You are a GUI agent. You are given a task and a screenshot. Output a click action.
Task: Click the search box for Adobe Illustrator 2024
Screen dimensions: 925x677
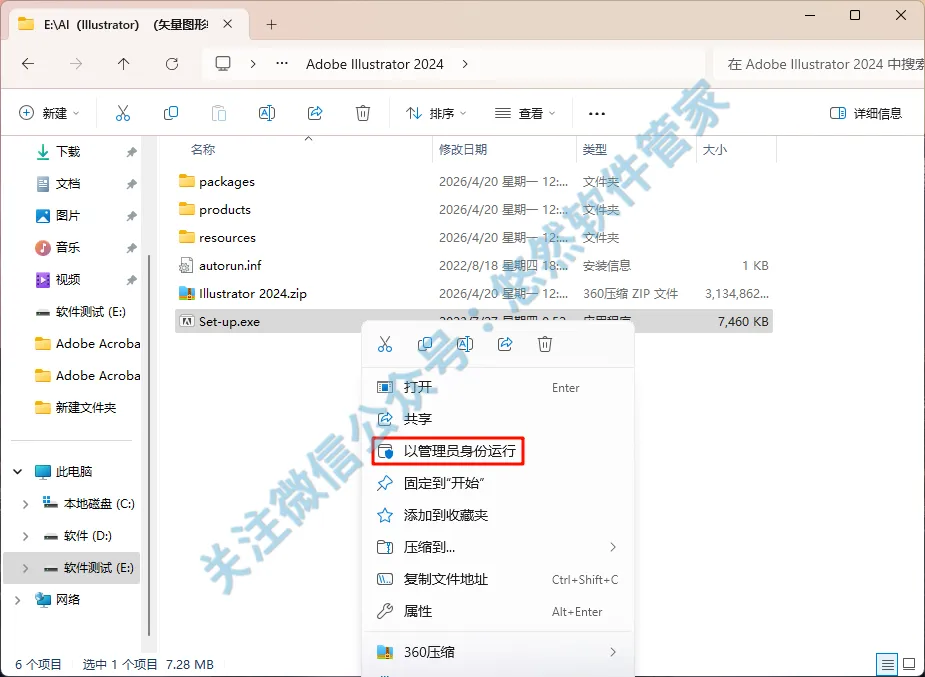point(820,64)
